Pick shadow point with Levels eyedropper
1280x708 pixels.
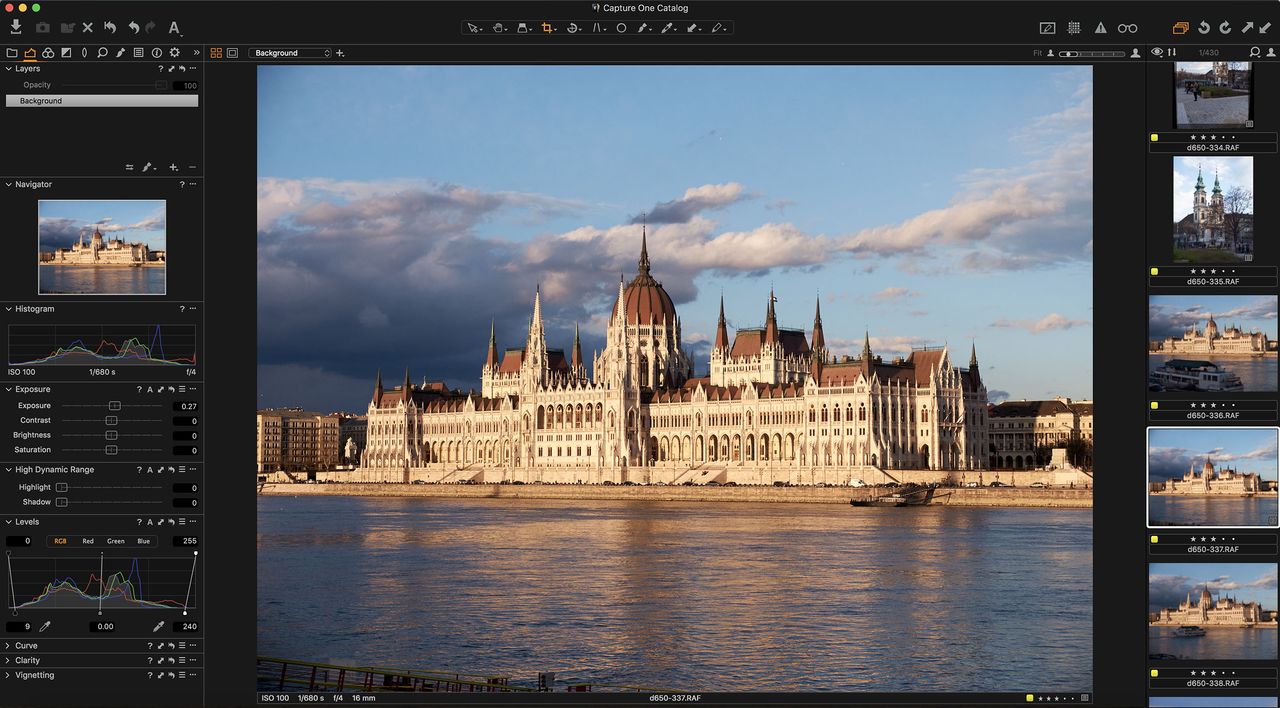point(44,626)
